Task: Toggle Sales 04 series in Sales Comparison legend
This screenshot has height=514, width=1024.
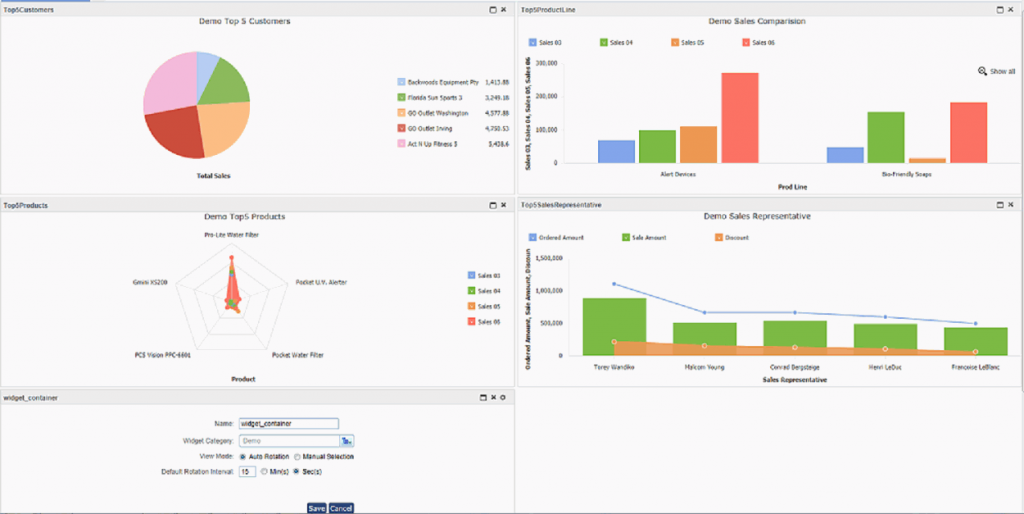Action: pos(603,42)
